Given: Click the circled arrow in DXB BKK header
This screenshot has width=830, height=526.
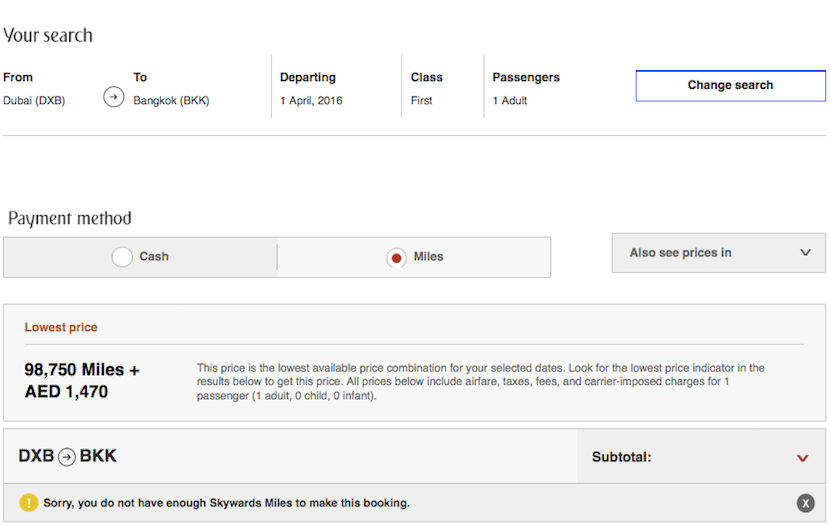Looking at the screenshot, I should click(x=67, y=457).
